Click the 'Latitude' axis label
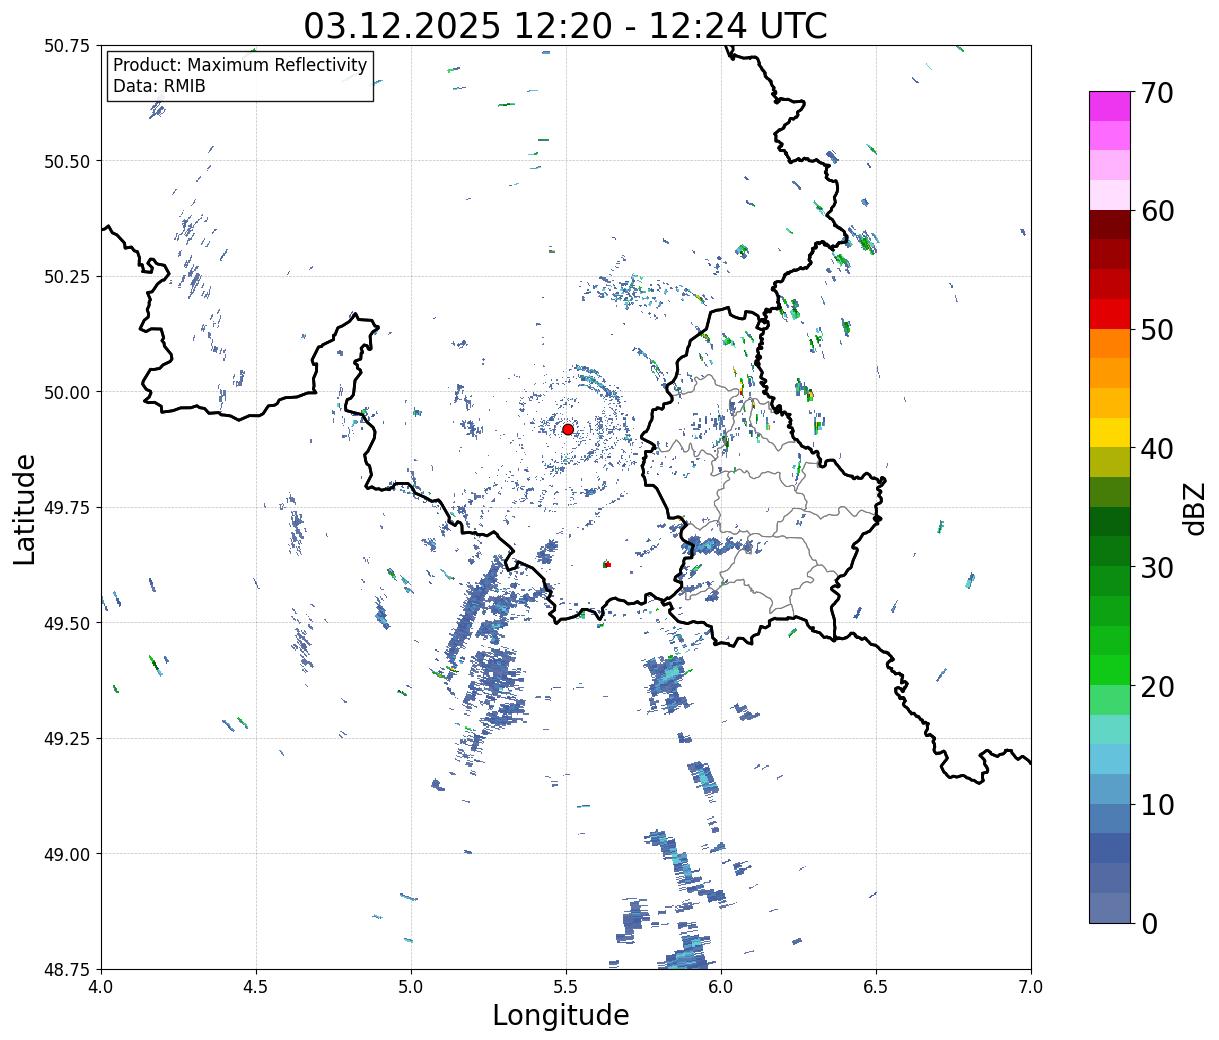1219x1040 pixels. click(25, 508)
